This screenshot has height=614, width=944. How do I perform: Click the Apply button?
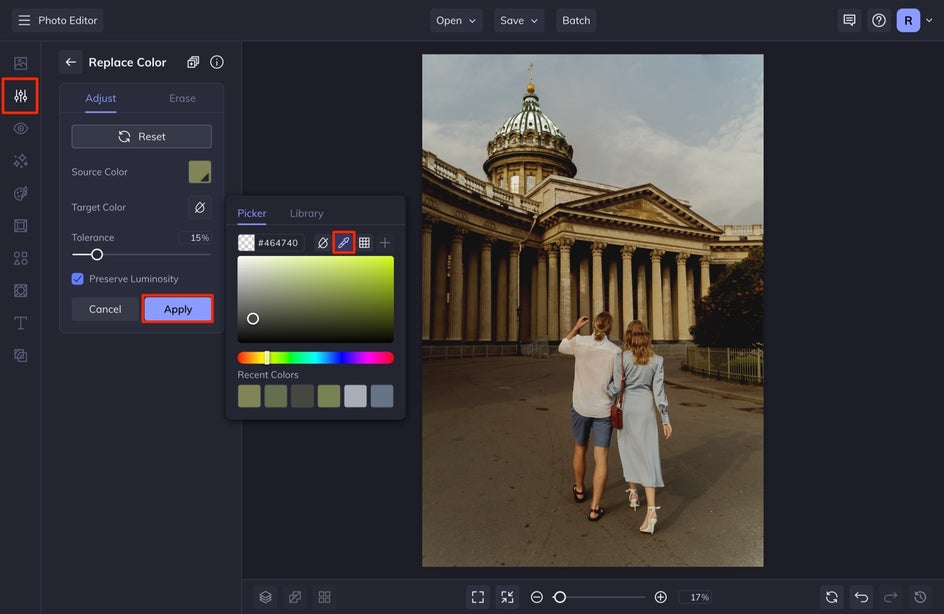click(x=178, y=309)
